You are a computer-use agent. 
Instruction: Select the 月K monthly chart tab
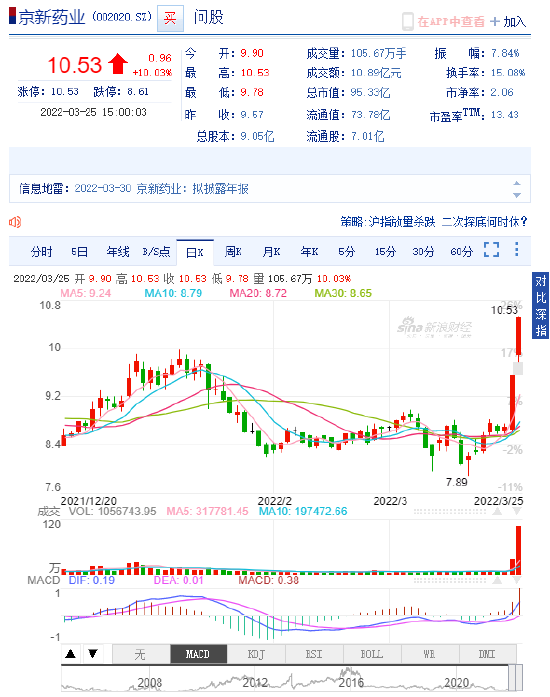(x=271, y=252)
